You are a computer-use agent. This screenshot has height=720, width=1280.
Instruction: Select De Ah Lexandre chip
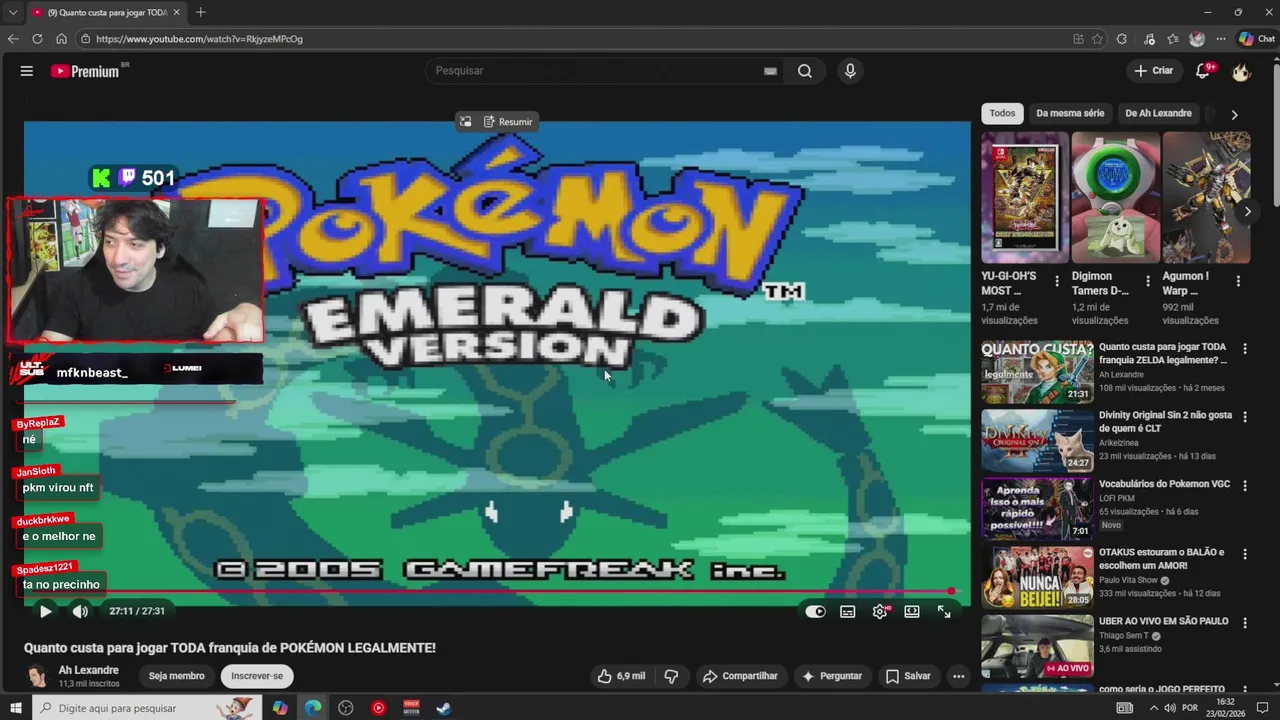(1158, 113)
